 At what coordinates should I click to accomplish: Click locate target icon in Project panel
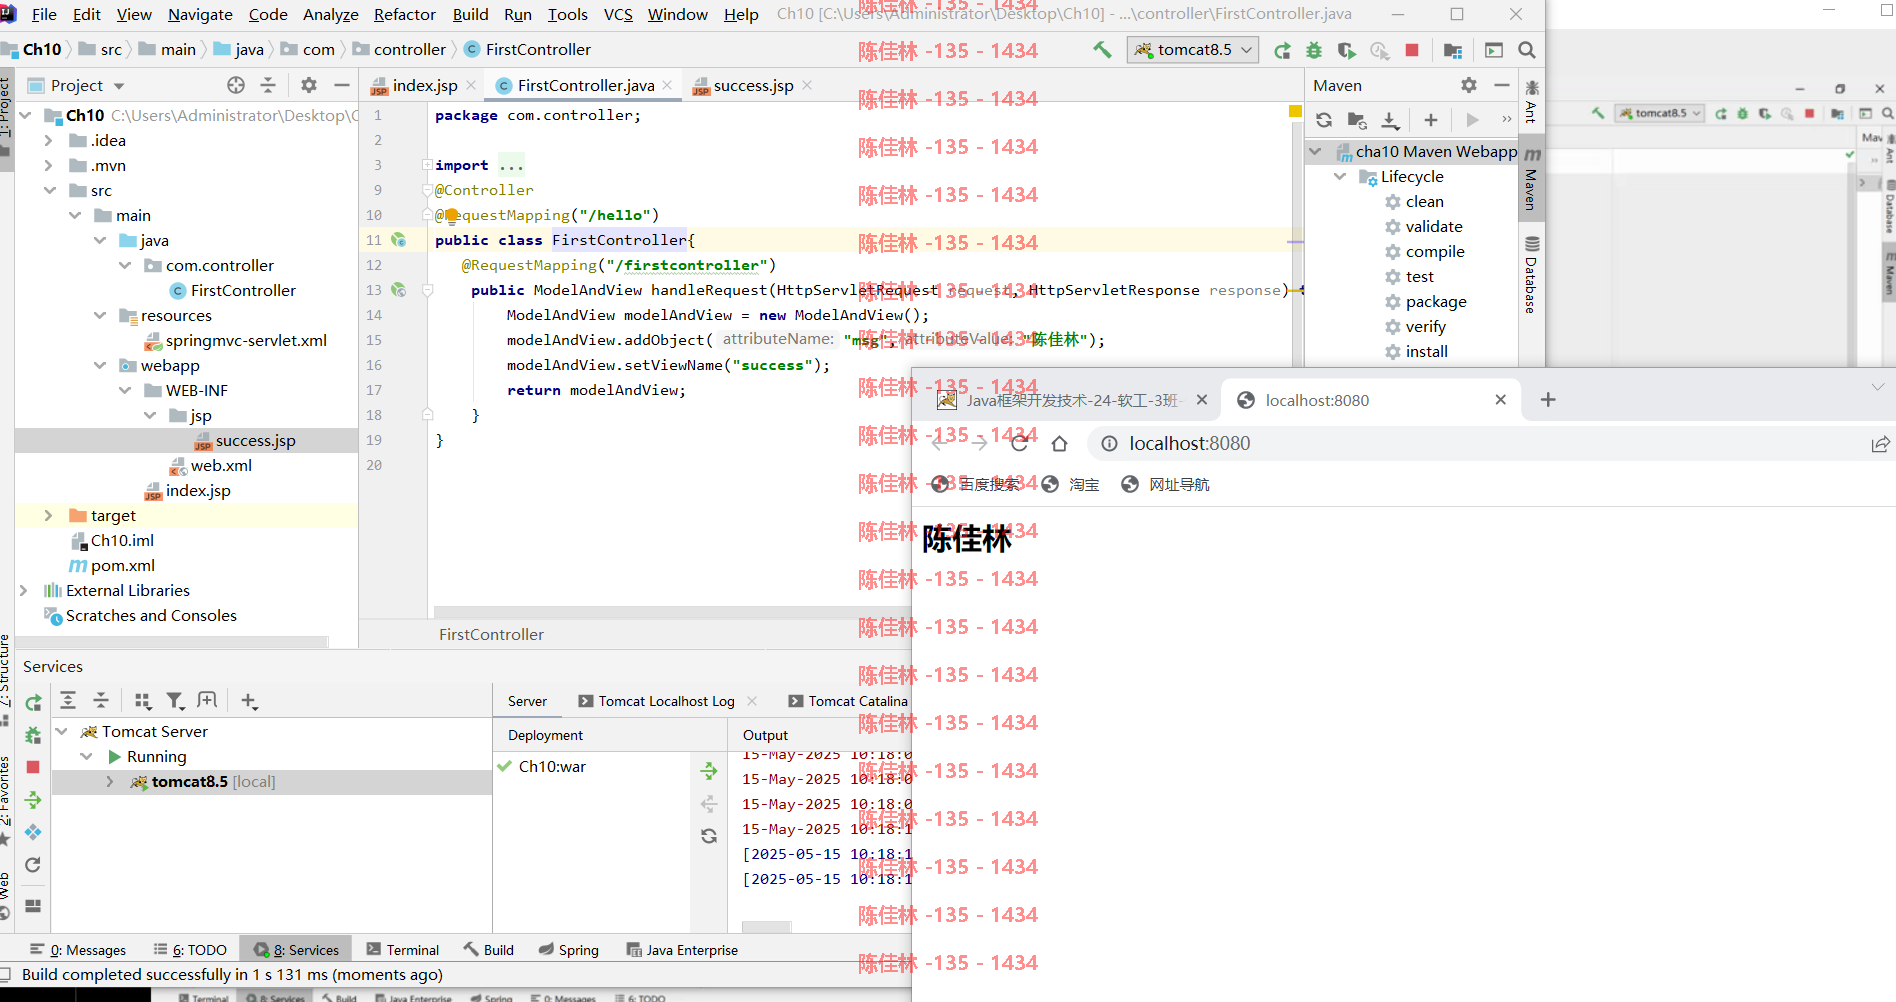pos(236,85)
